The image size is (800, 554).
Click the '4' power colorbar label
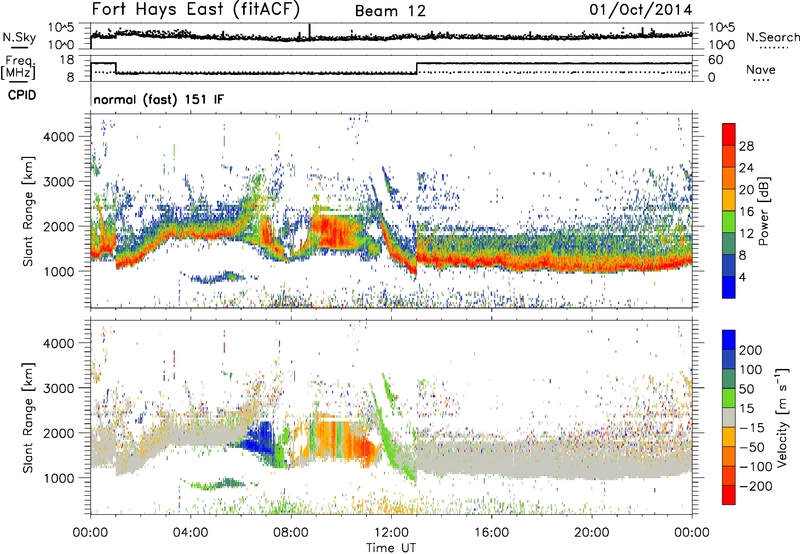pos(742,277)
